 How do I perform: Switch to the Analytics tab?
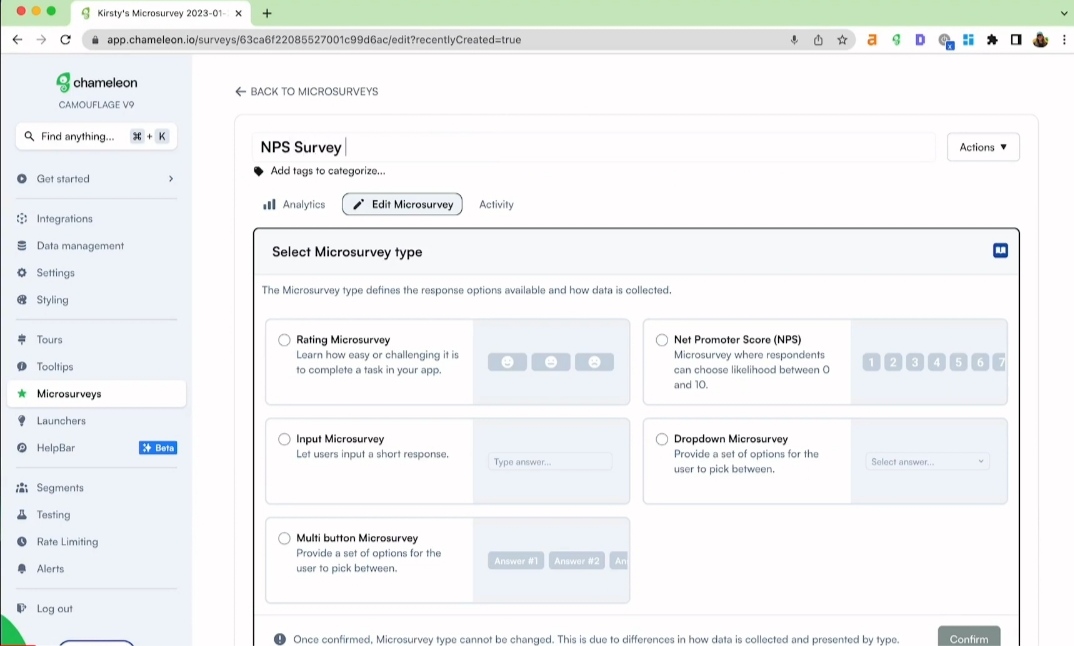[x=295, y=204]
